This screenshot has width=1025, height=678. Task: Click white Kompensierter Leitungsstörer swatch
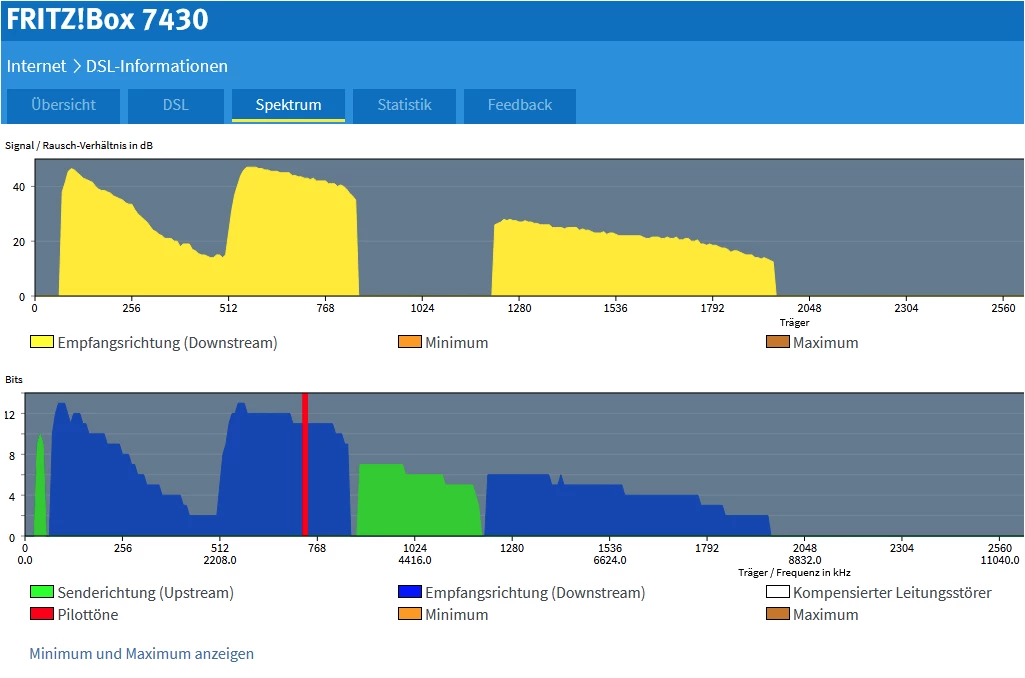coord(778,592)
